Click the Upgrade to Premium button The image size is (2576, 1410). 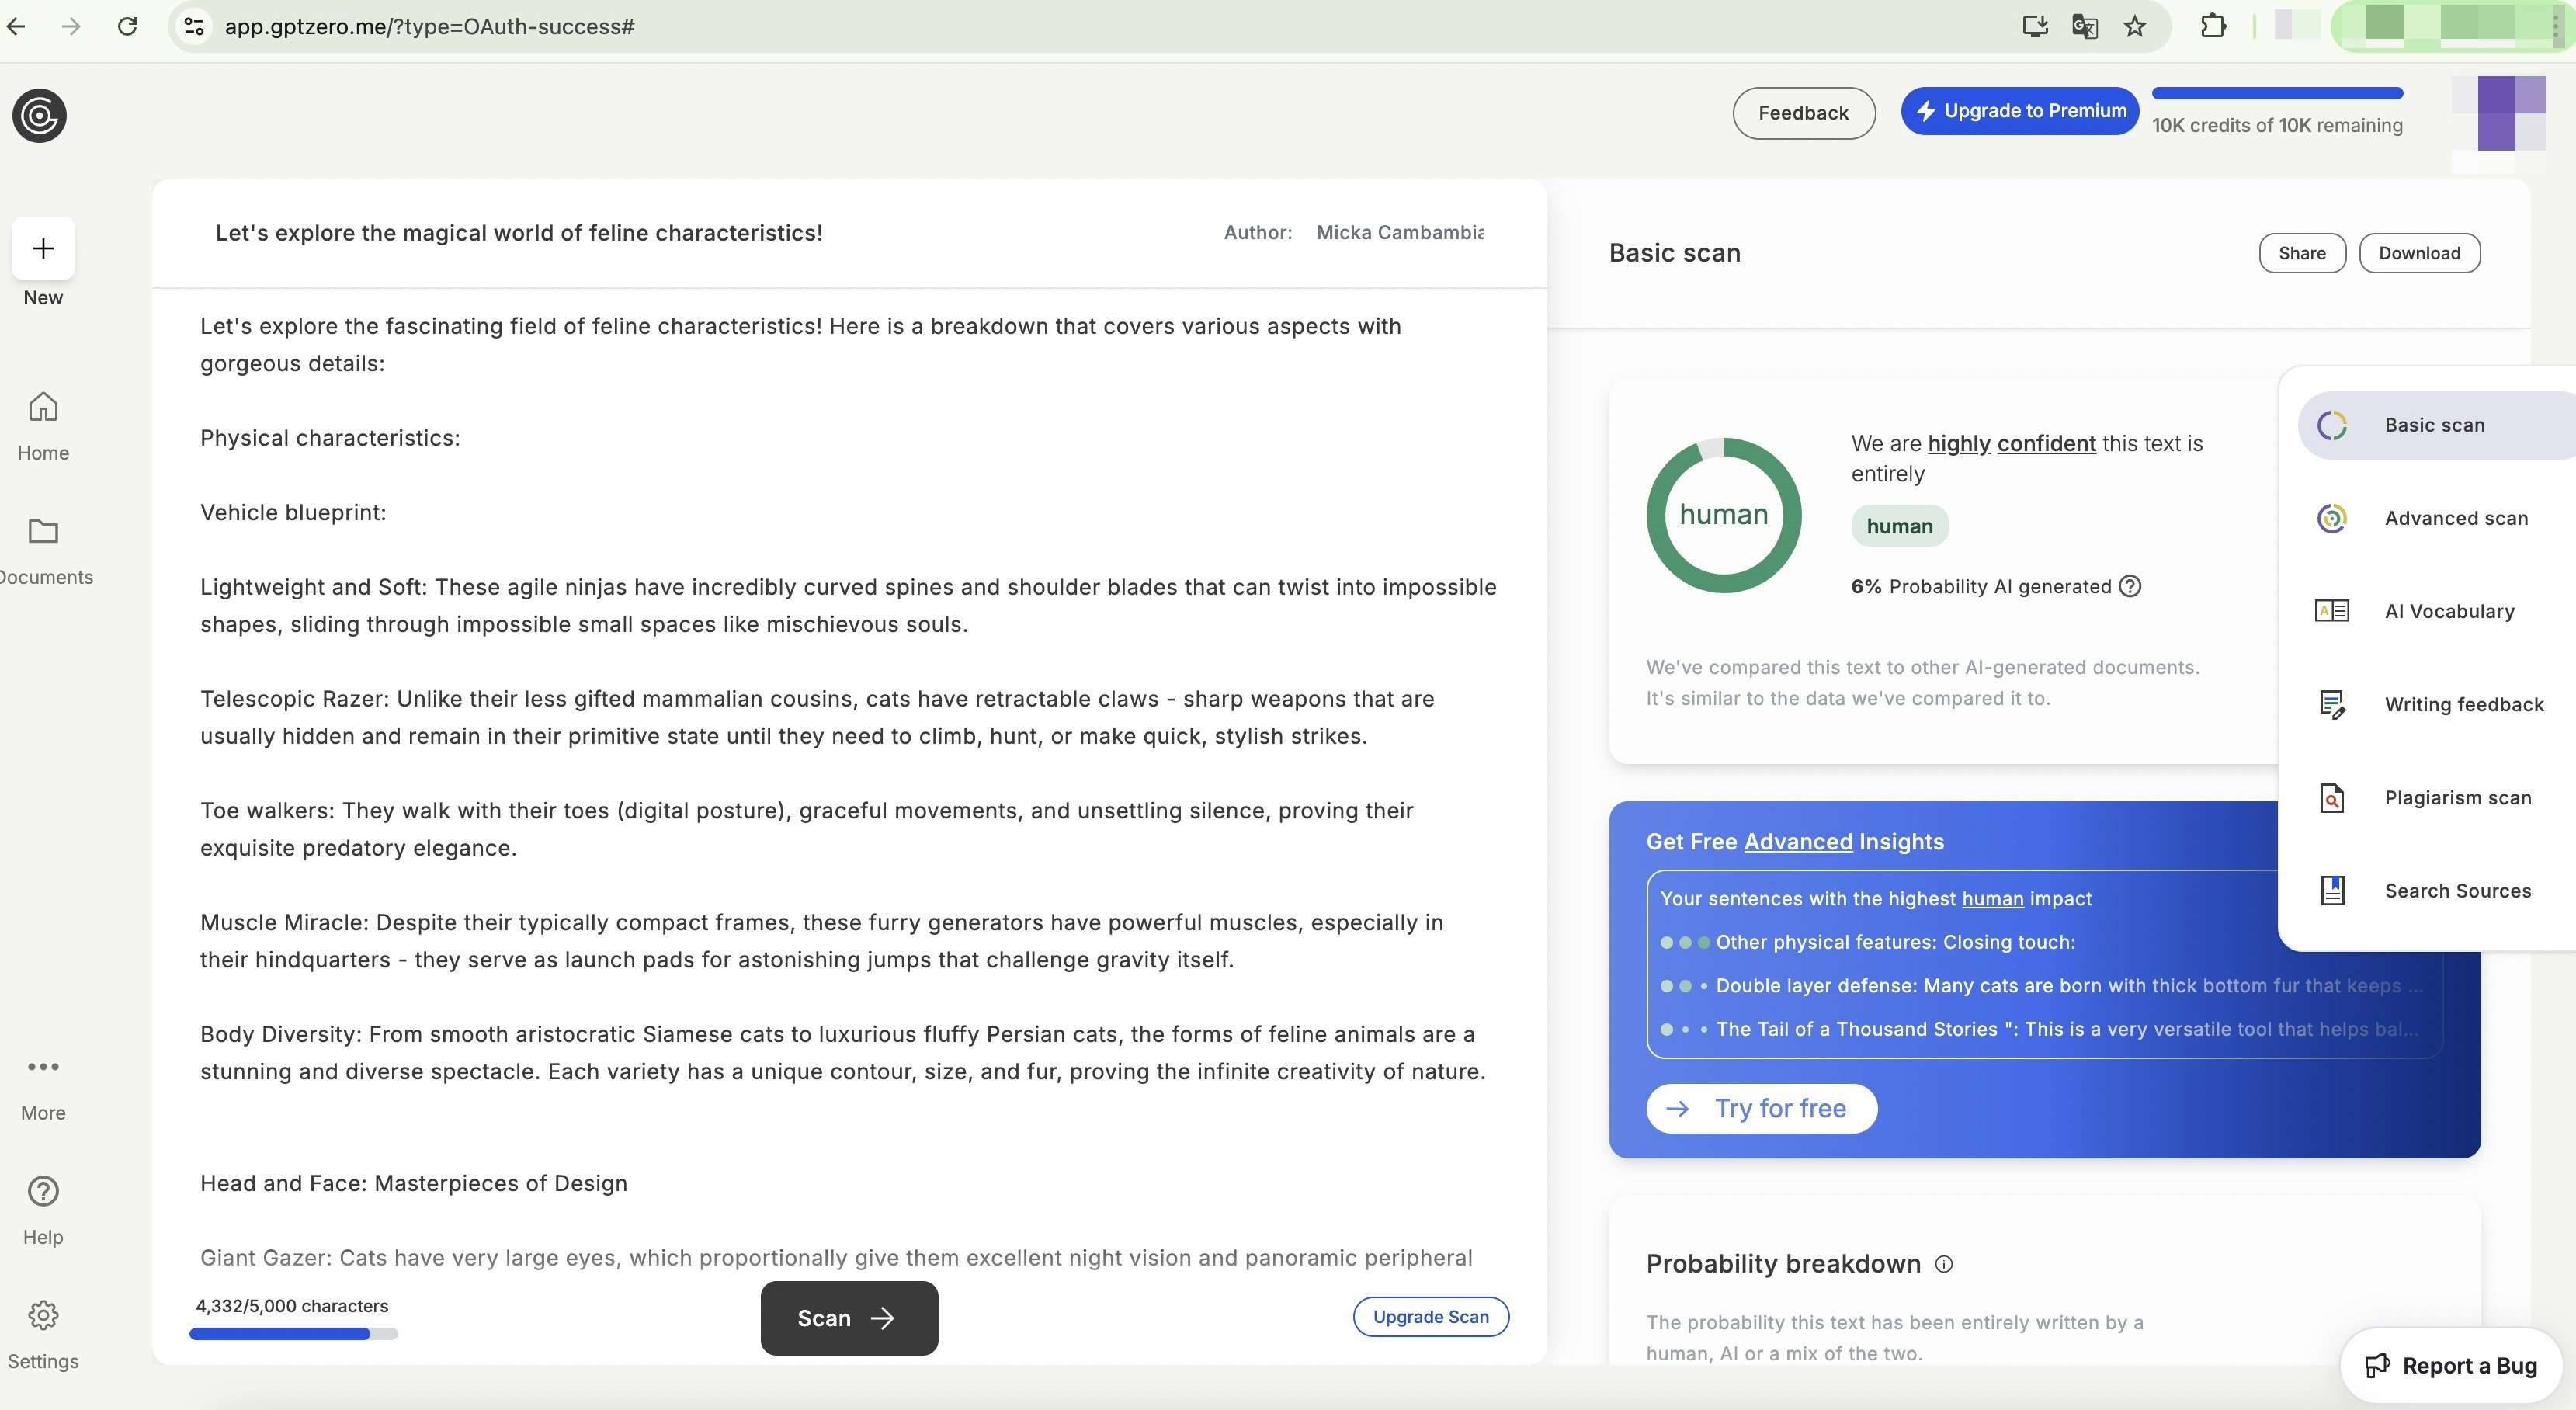[2019, 111]
